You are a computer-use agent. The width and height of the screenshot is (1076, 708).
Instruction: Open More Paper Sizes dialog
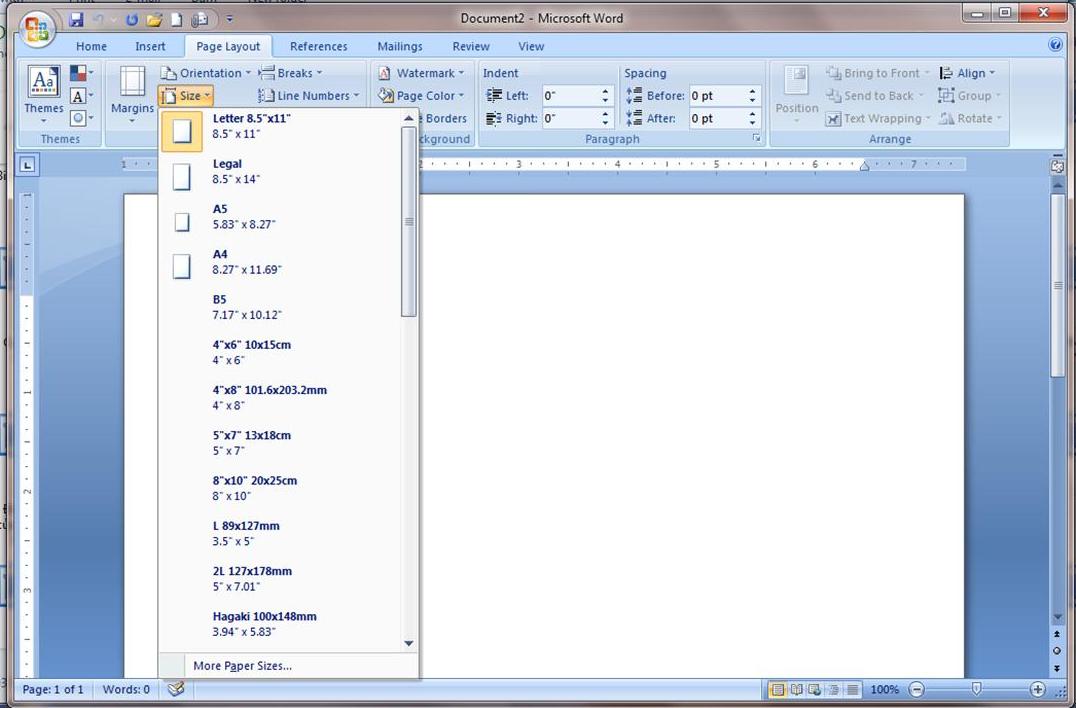click(x=288, y=665)
